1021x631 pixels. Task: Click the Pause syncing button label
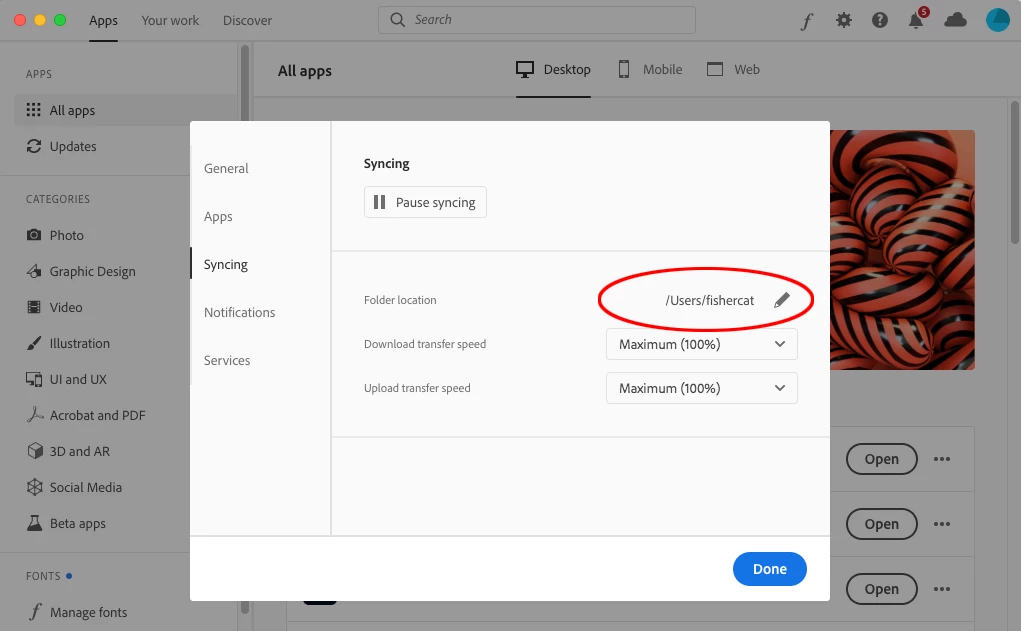(x=436, y=203)
